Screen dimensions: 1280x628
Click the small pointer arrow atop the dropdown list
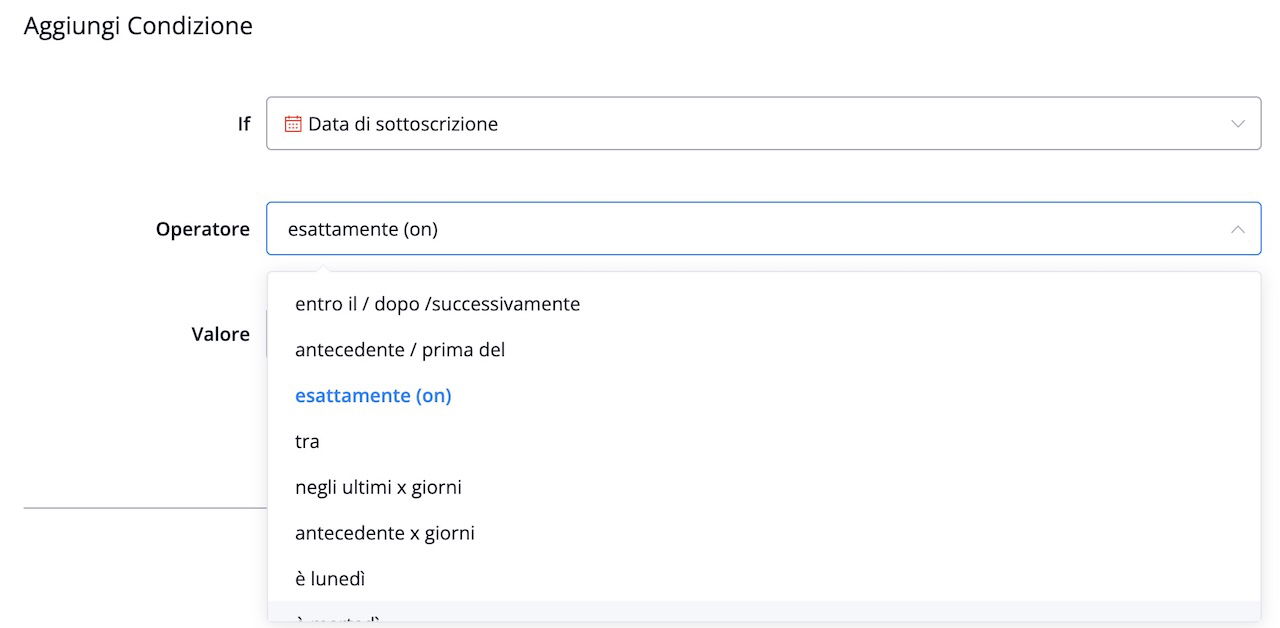coord(321,267)
